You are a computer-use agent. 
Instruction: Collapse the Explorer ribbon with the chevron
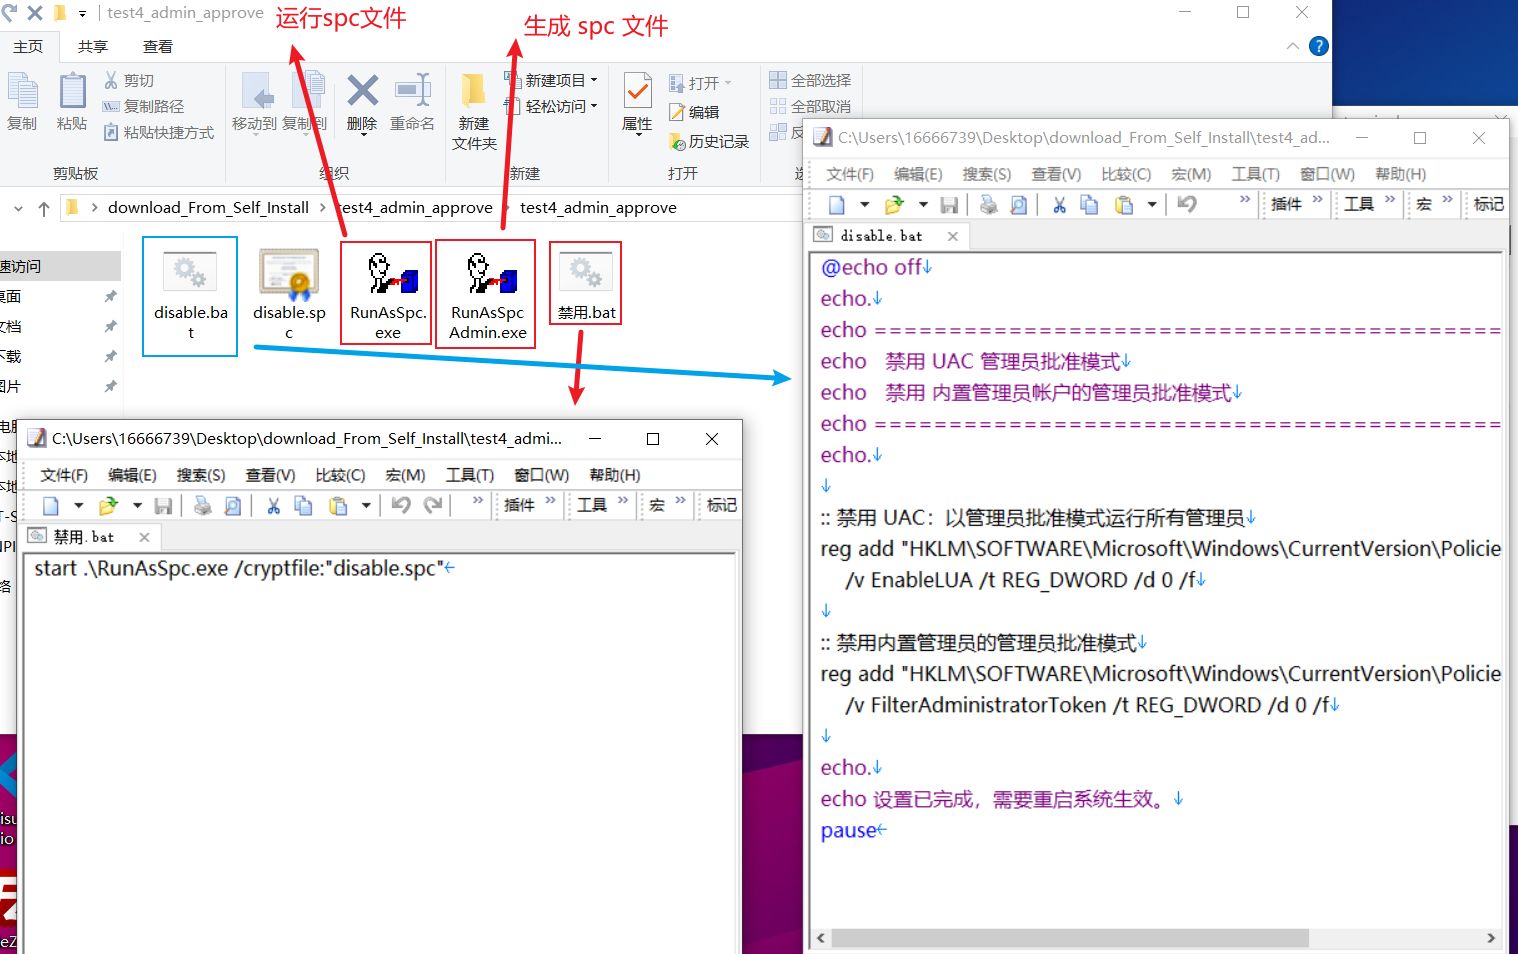(x=1293, y=46)
